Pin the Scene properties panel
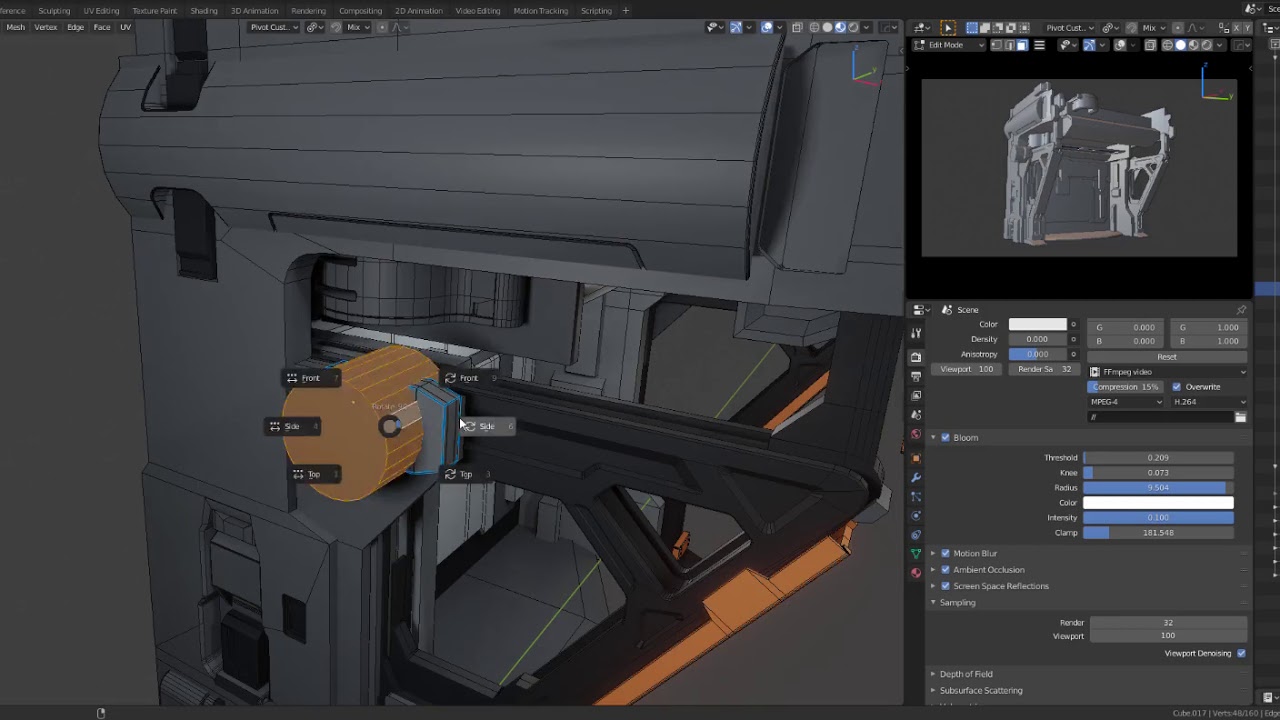1280x720 pixels. 1241,310
